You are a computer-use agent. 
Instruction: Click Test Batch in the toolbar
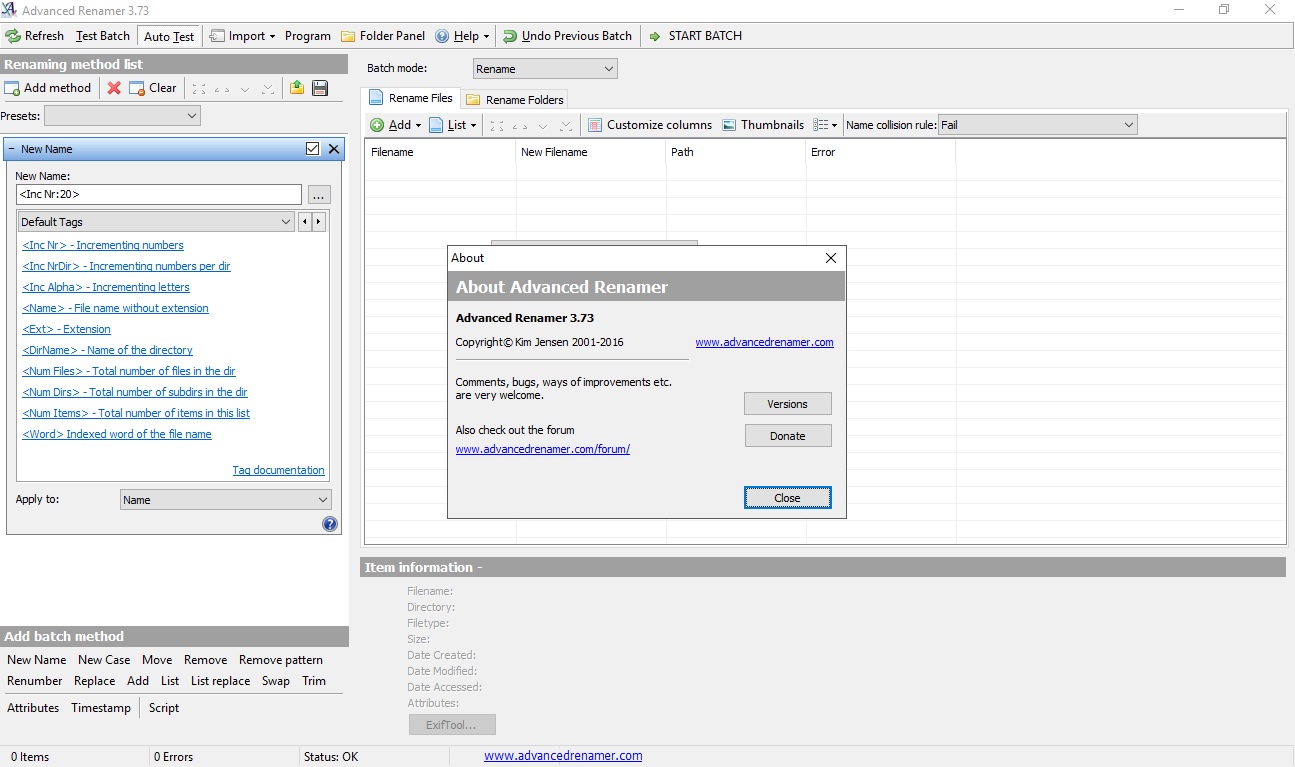[x=103, y=36]
